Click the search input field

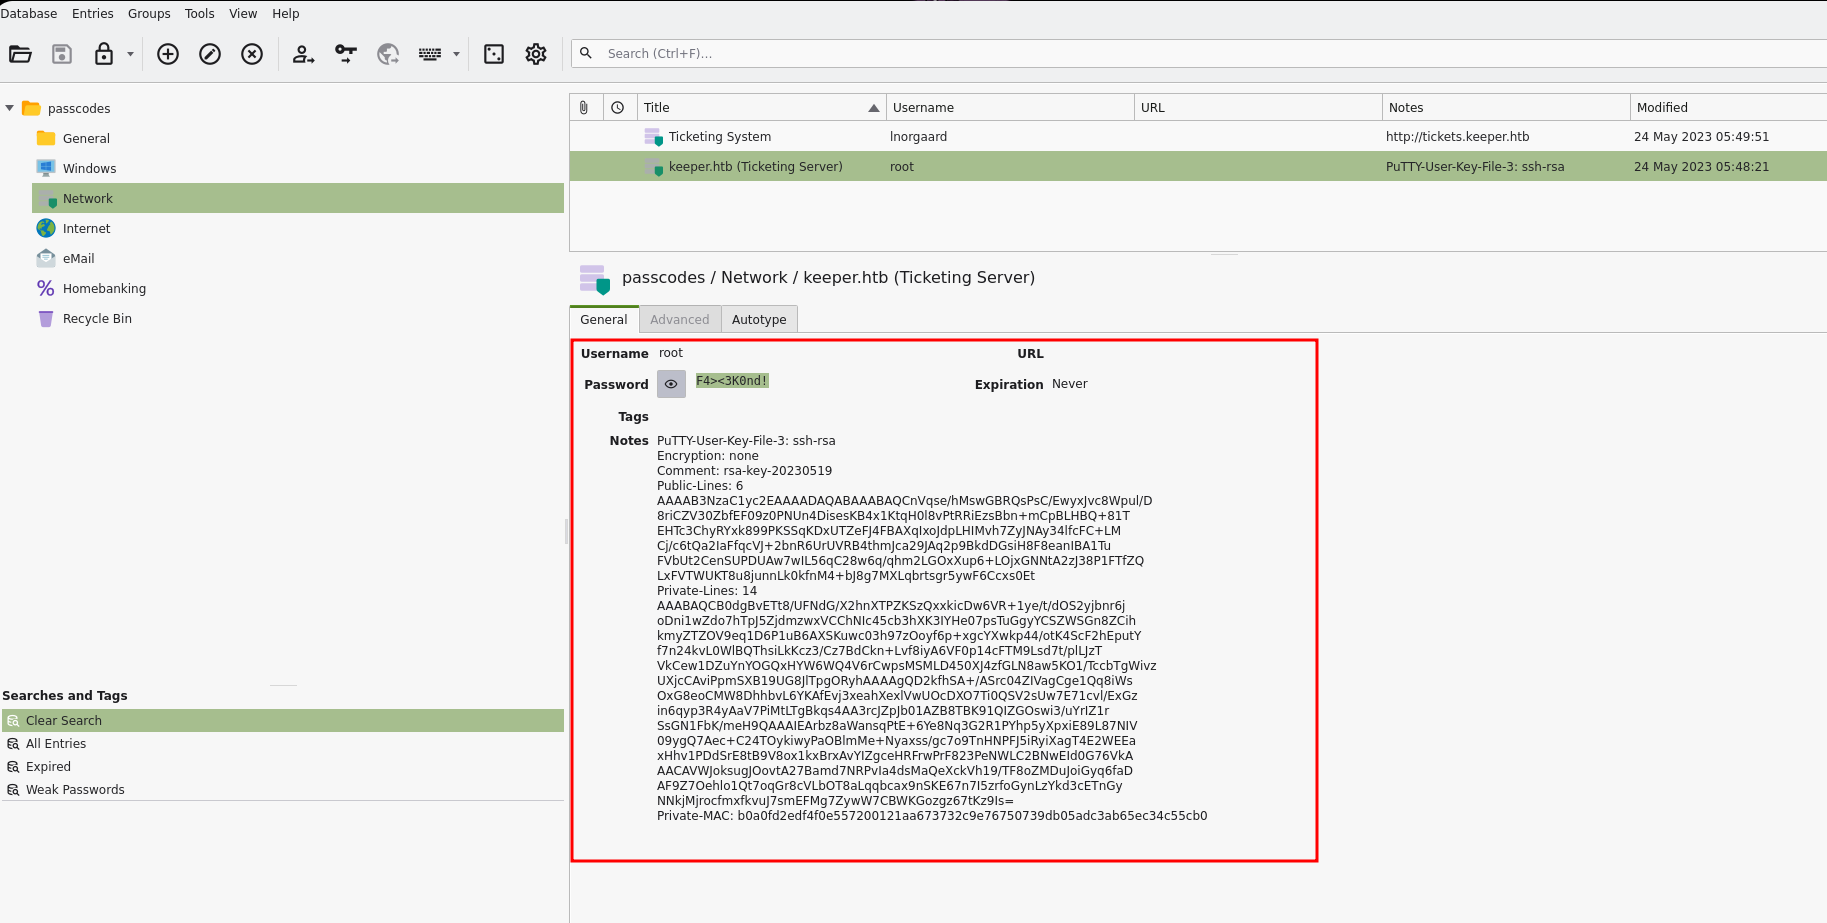click(1200, 54)
